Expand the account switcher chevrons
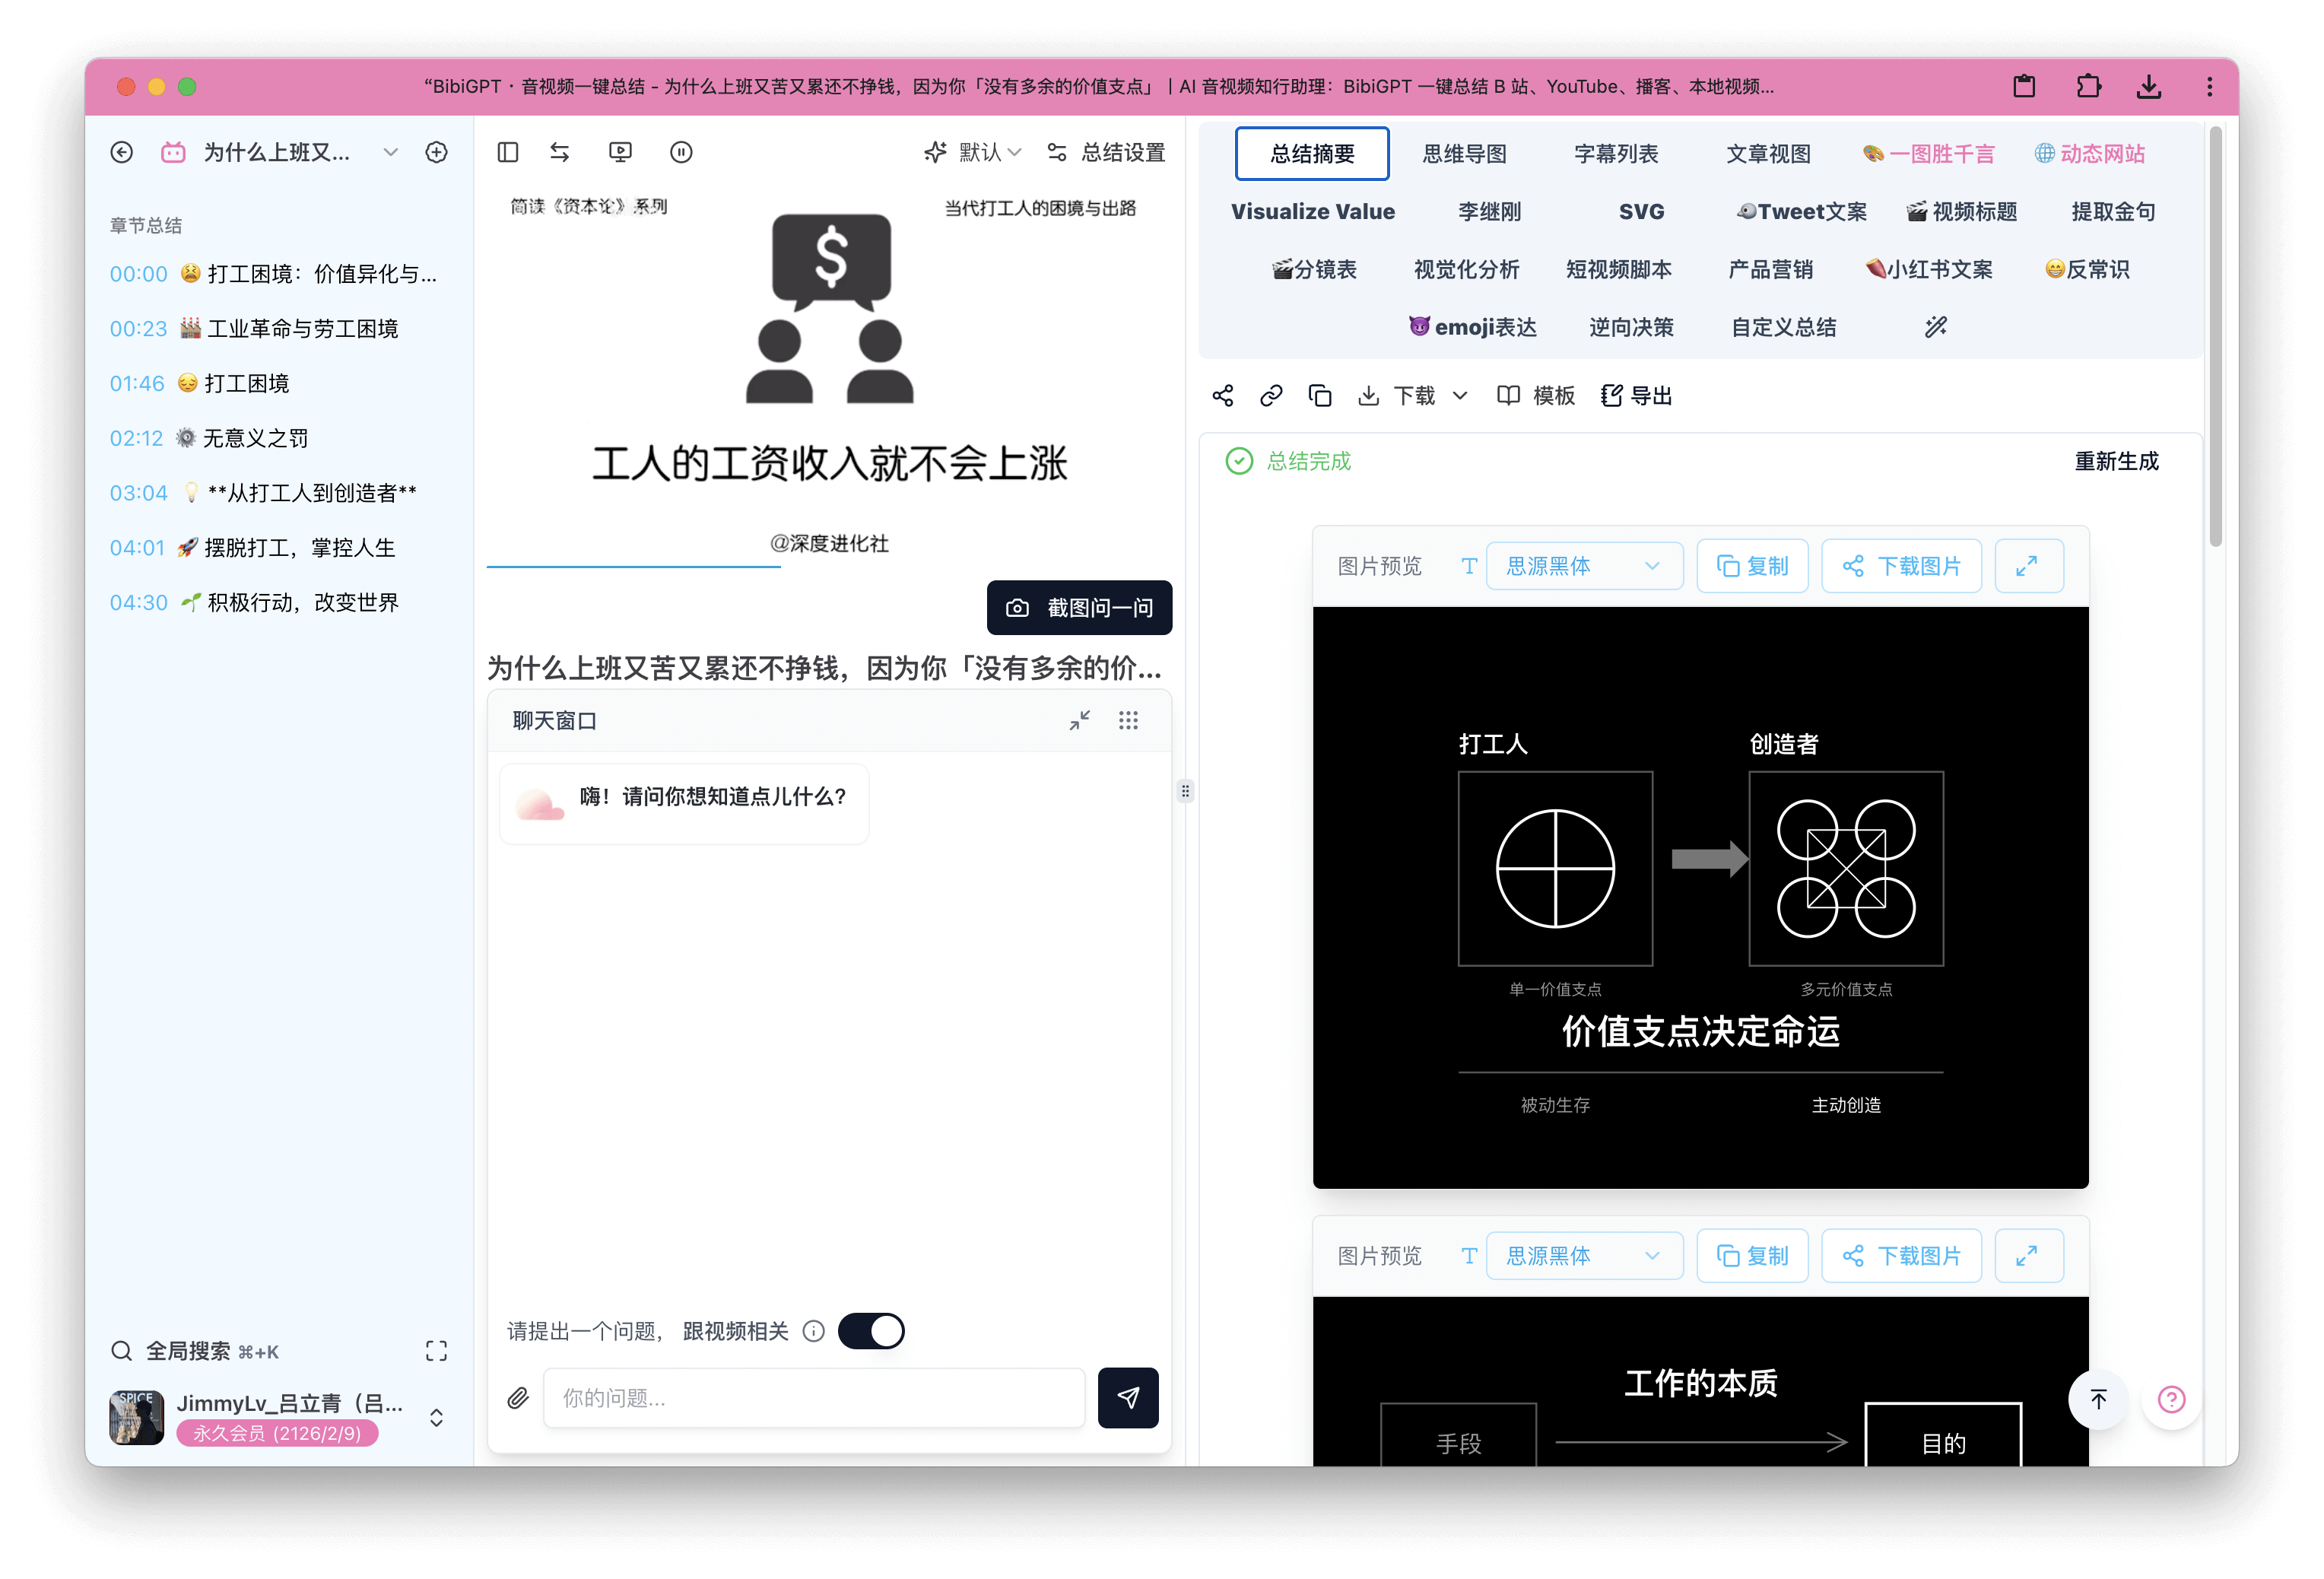 [436, 1418]
